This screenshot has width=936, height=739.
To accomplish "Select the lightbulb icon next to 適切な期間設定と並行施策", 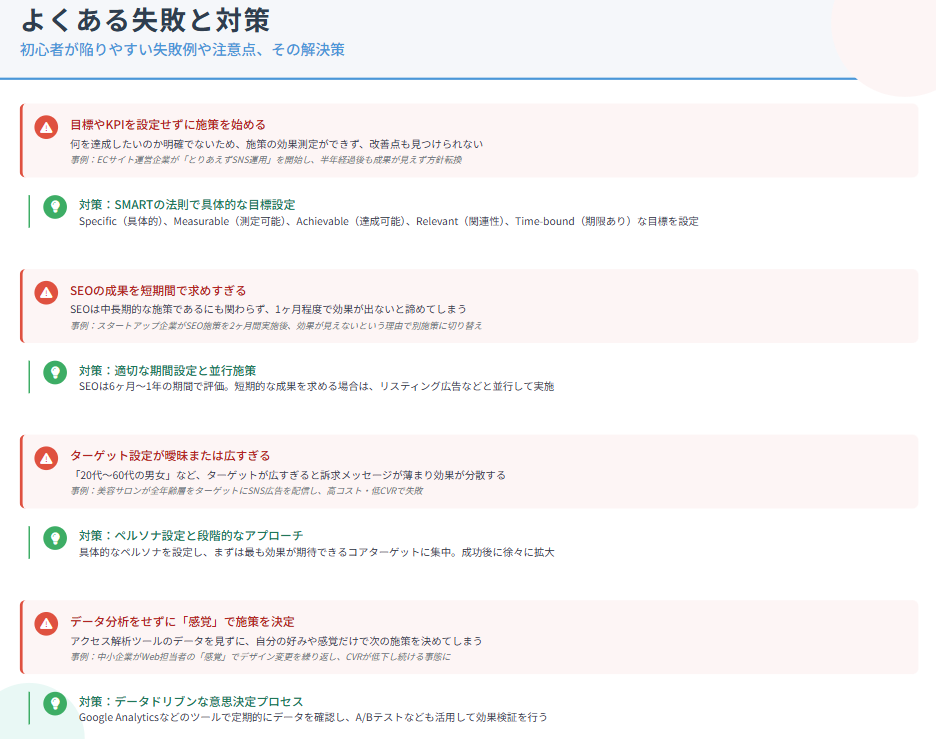I will (x=55, y=372).
